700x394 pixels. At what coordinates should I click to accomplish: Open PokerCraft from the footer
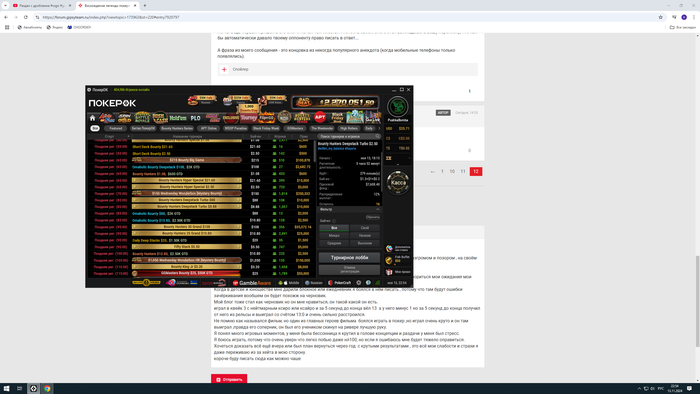[x=340, y=283]
